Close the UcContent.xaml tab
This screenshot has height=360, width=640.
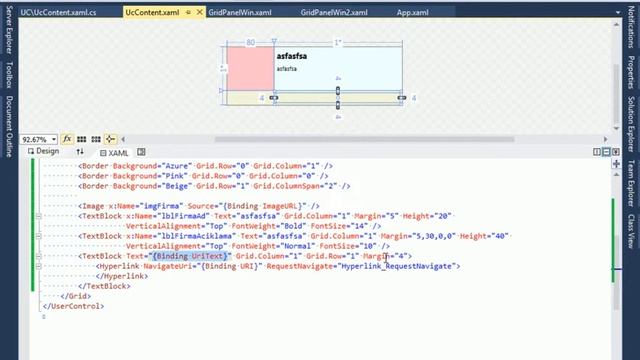click(200, 12)
